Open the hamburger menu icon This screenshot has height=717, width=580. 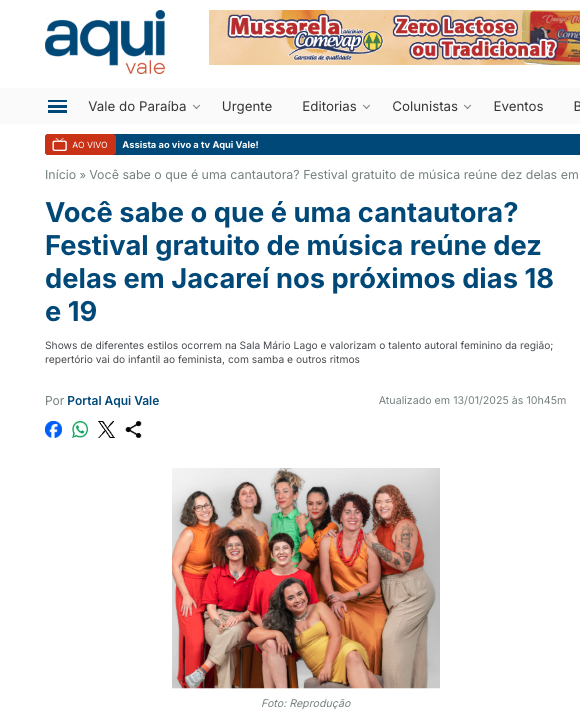pos(58,107)
